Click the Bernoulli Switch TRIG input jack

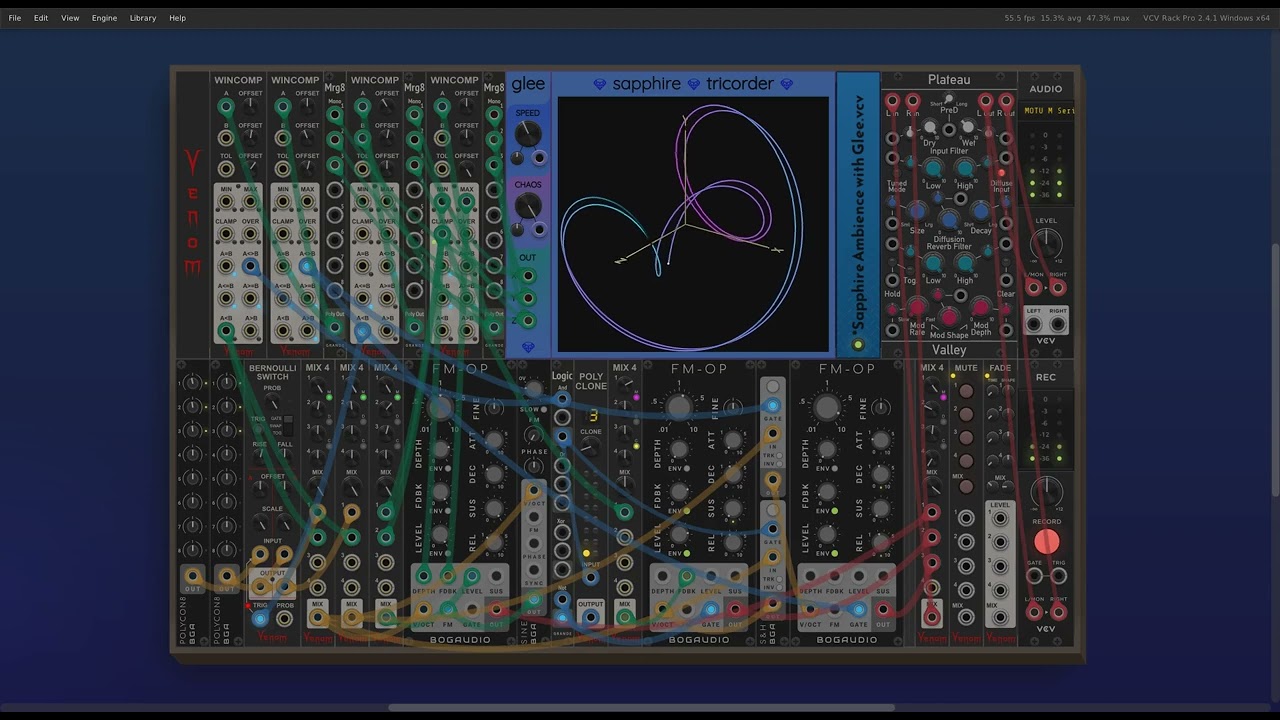click(x=260, y=618)
